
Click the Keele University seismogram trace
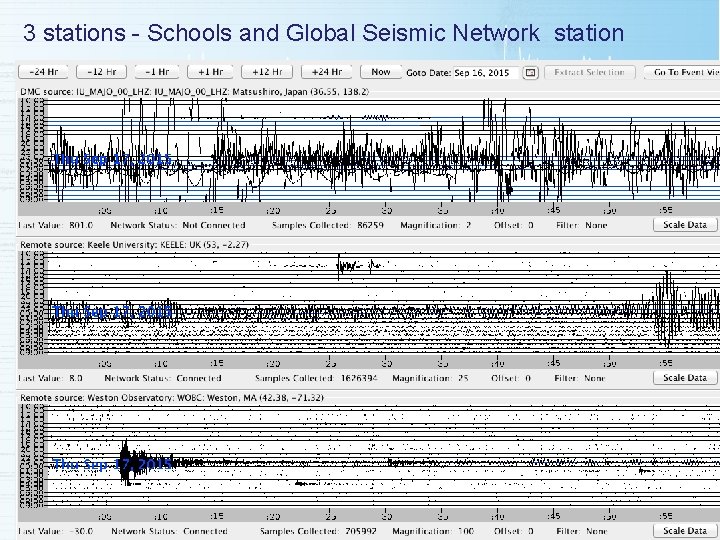point(382,303)
